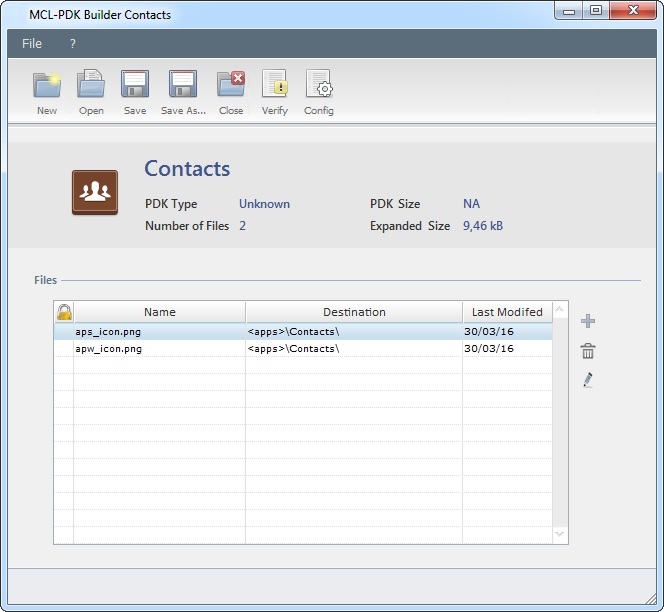Click the Contacts application icon
This screenshot has width=664, height=612.
95,193
